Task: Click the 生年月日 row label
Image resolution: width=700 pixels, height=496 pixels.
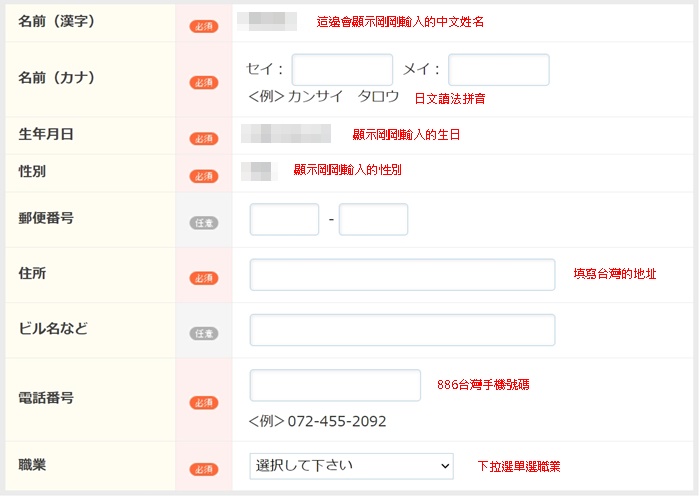Action: click(46, 134)
